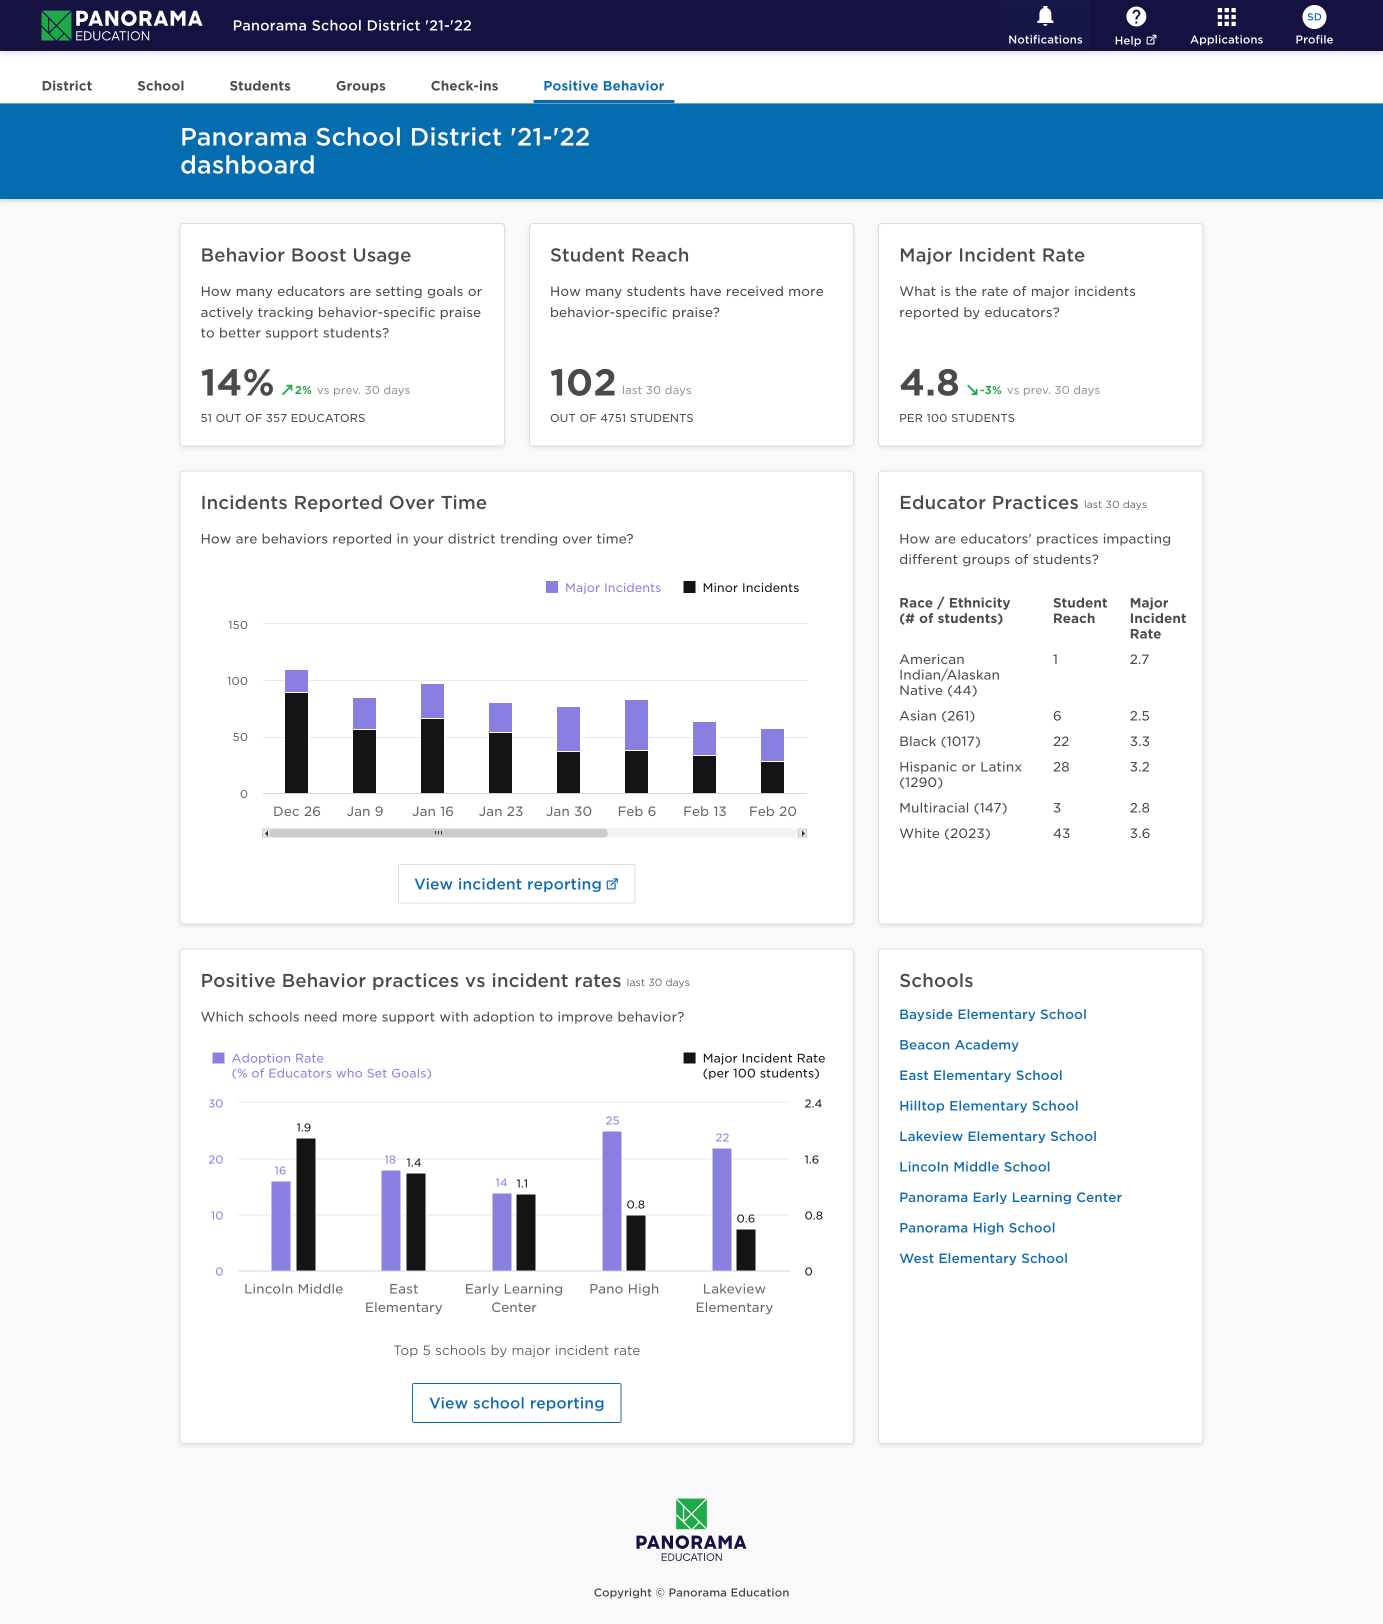
Task: Select the Groups tab
Action: (x=361, y=86)
